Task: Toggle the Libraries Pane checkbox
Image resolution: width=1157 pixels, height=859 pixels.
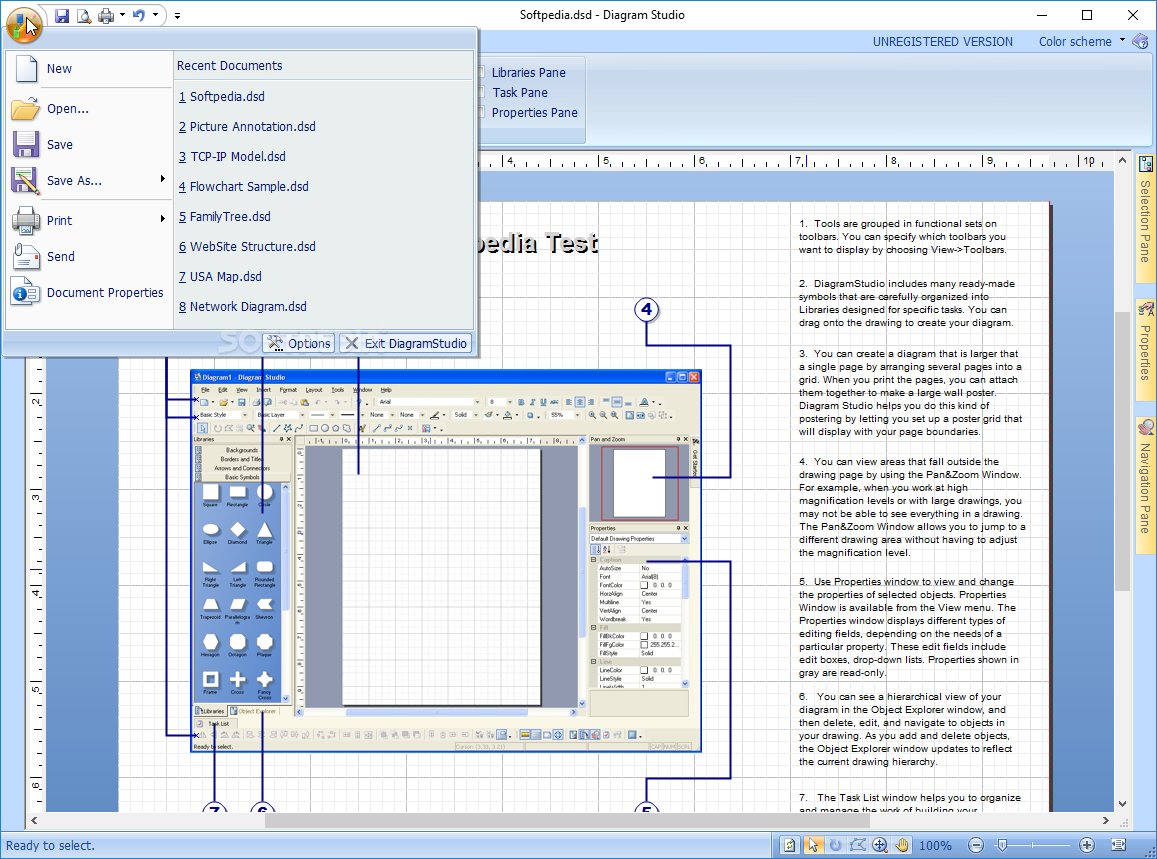Action: (x=481, y=72)
